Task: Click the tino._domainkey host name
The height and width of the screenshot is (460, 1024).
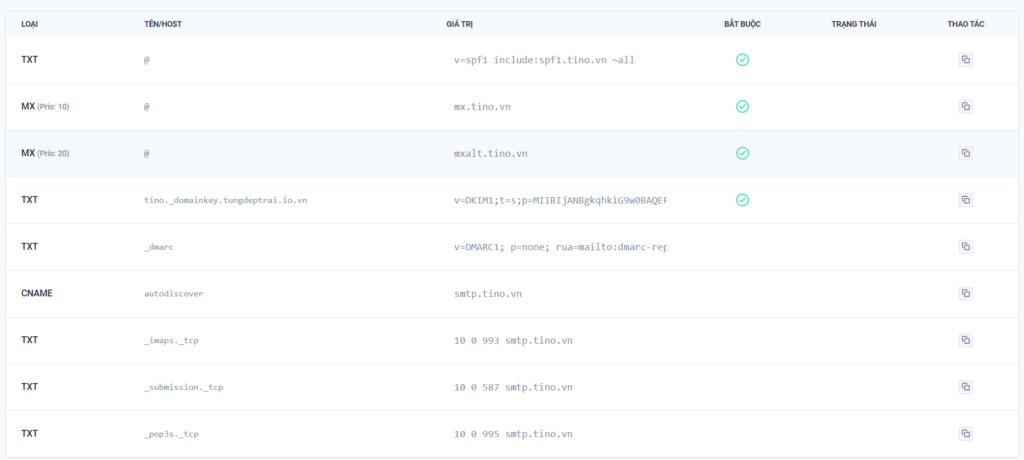Action: (225, 200)
